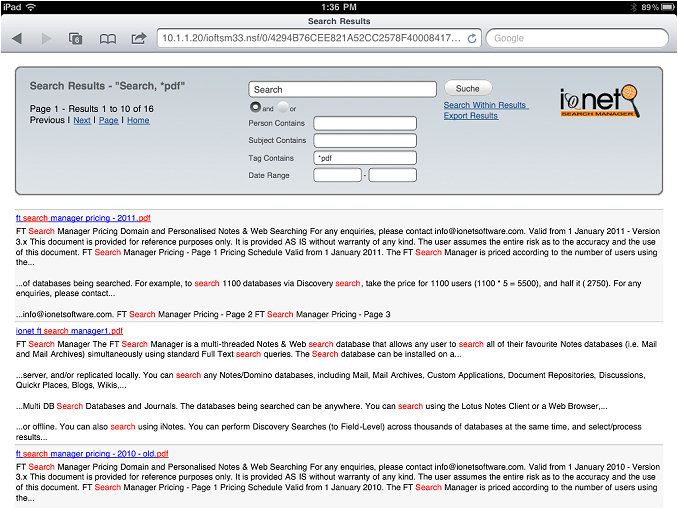Focus the Subject Contains field

[365, 141]
